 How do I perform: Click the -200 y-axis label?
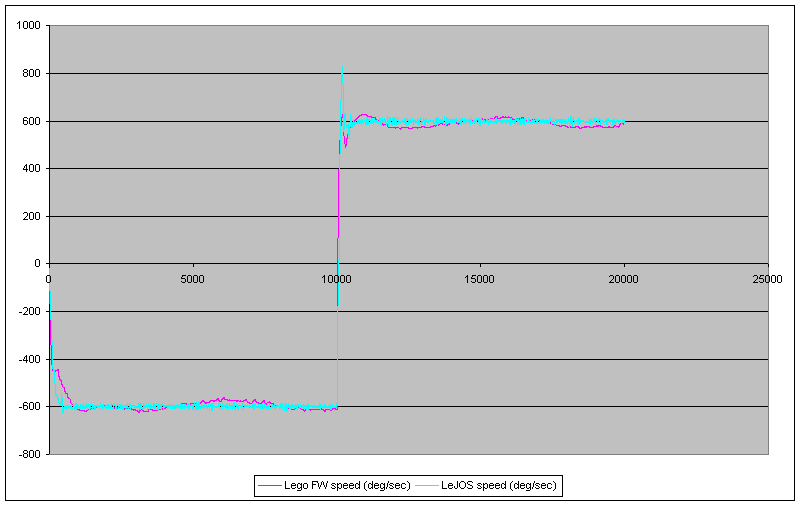[x=30, y=311]
